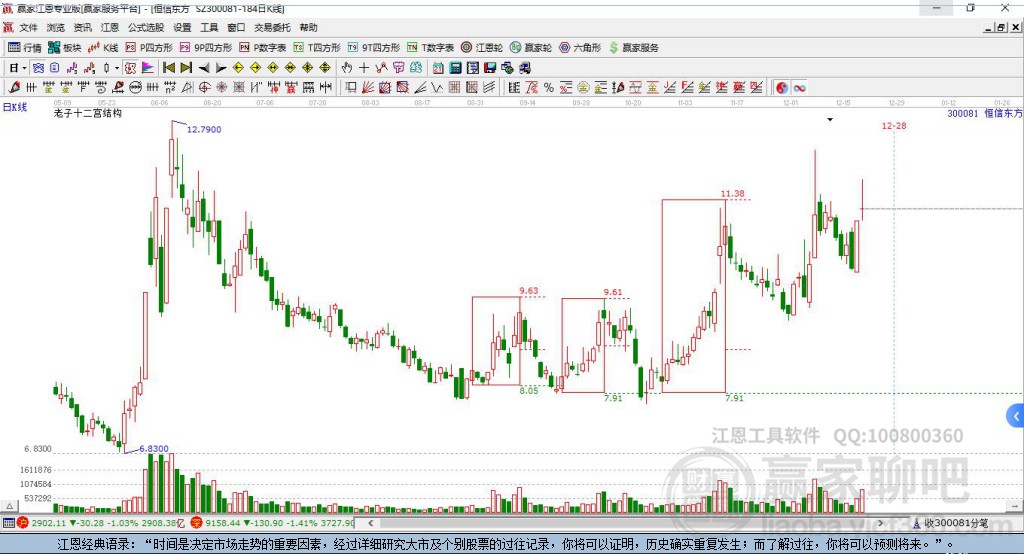Open the 赢家轮 wheel tool
1024x554 pixels.
point(531,48)
